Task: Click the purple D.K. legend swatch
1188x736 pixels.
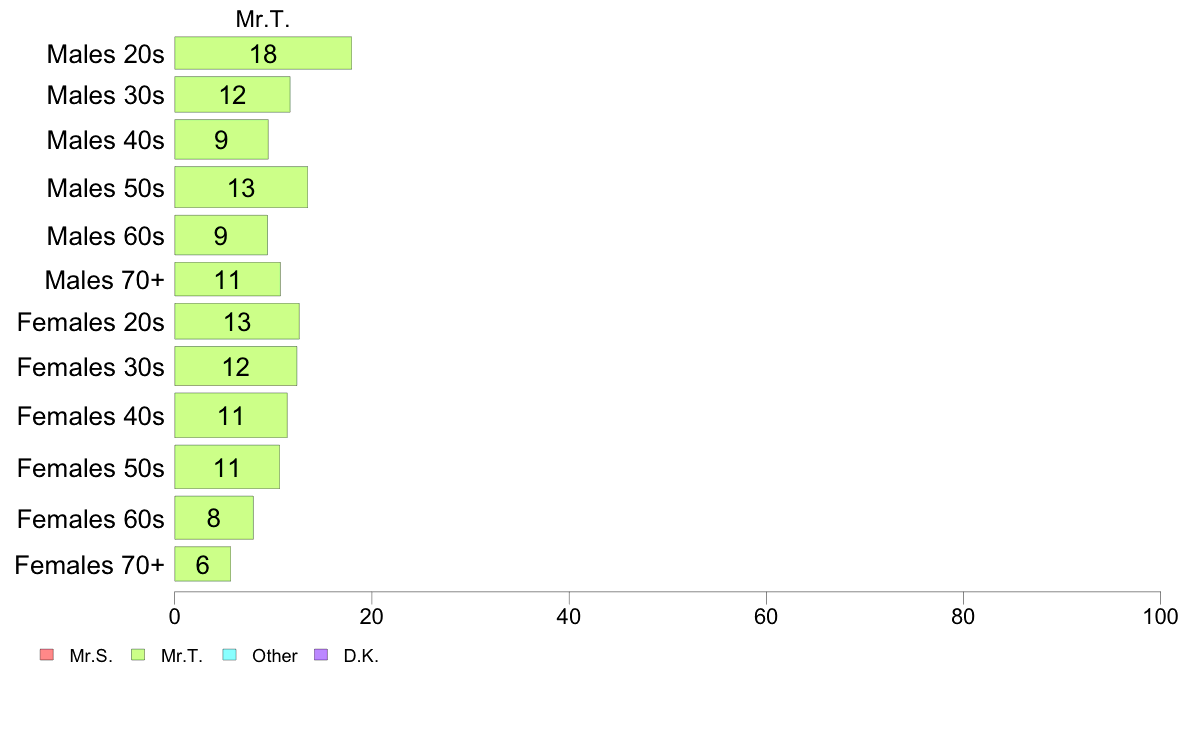Action: click(x=321, y=655)
